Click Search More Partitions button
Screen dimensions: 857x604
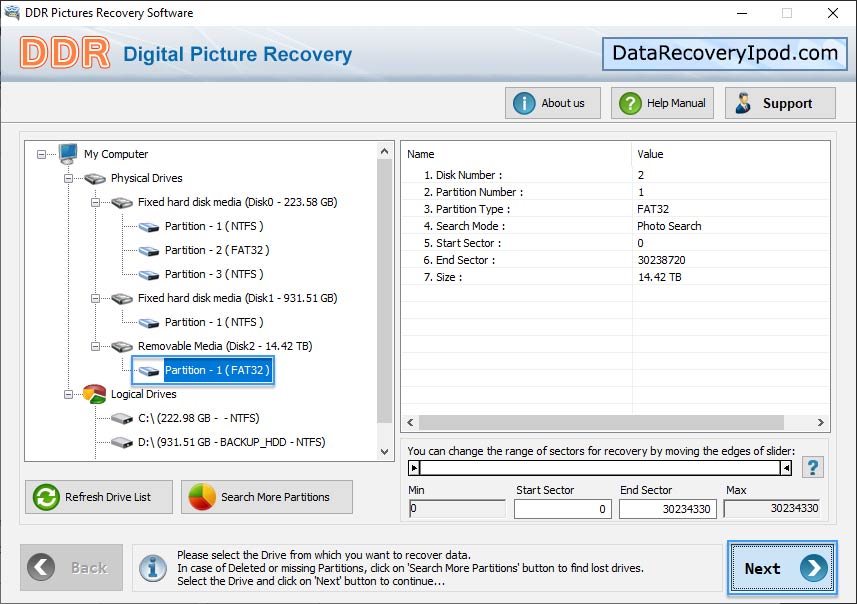click(267, 497)
